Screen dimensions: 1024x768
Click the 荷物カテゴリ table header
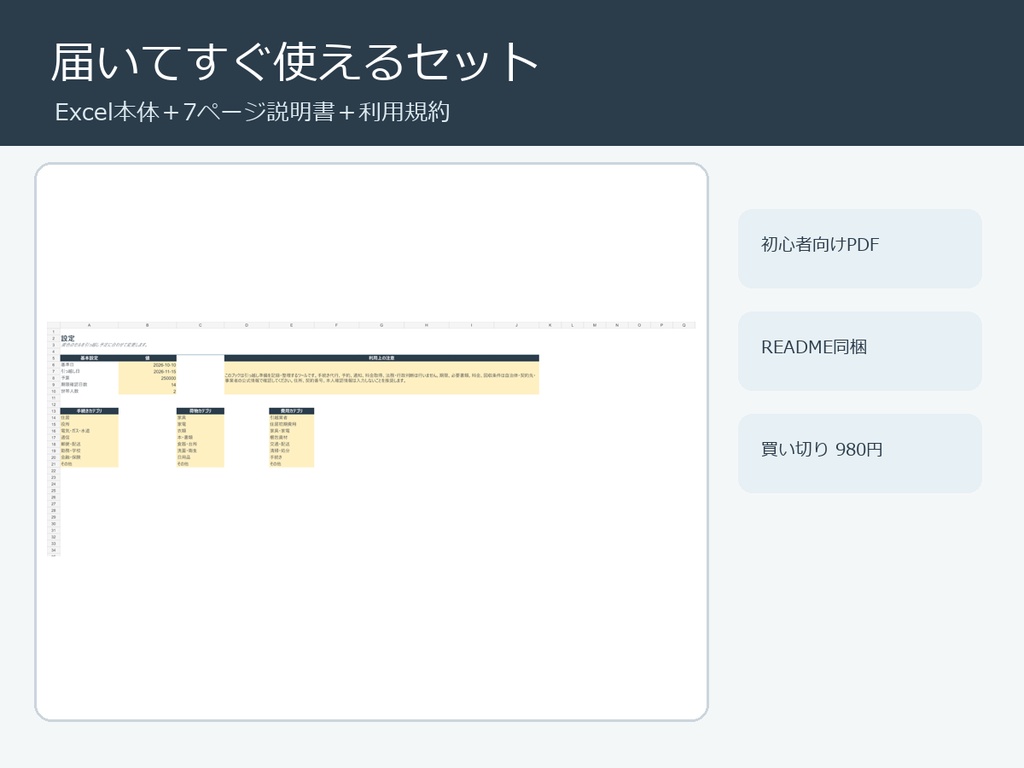coord(200,411)
